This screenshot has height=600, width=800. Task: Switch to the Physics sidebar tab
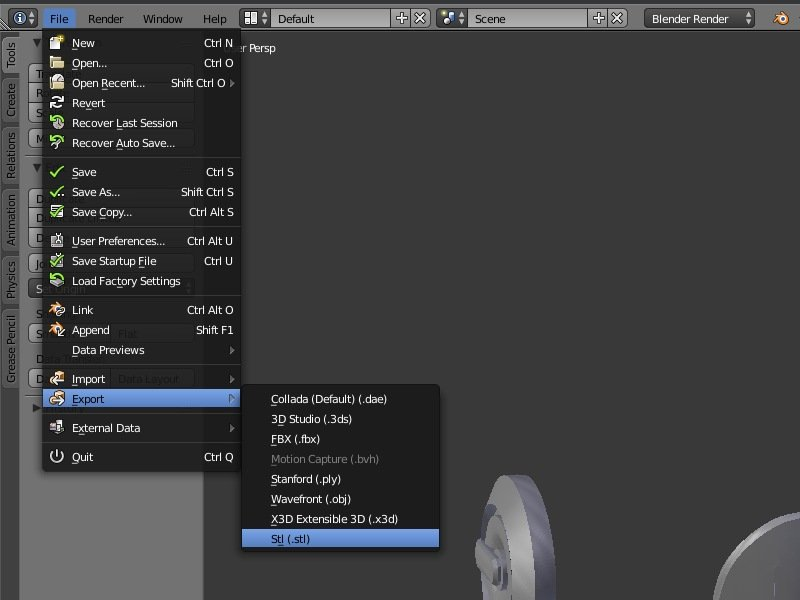11,280
